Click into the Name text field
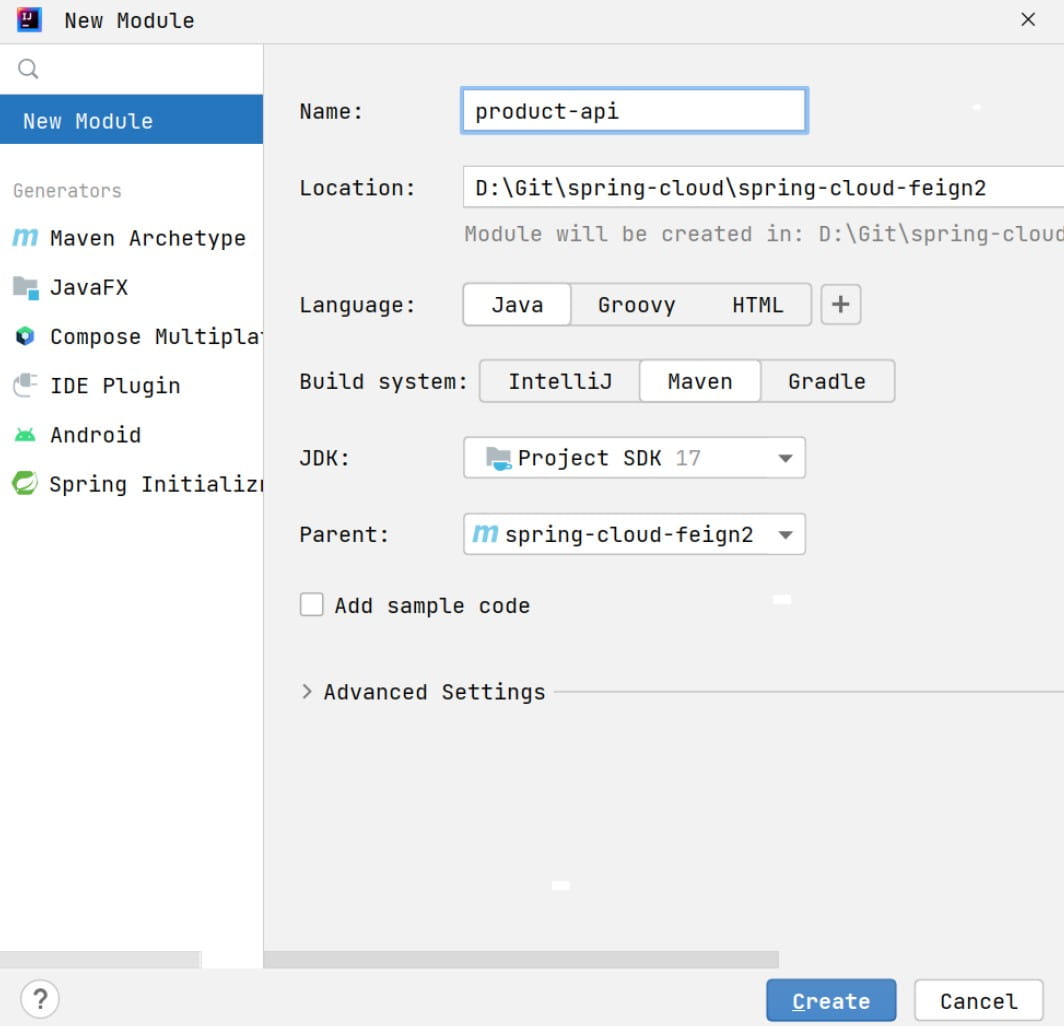 coord(634,111)
